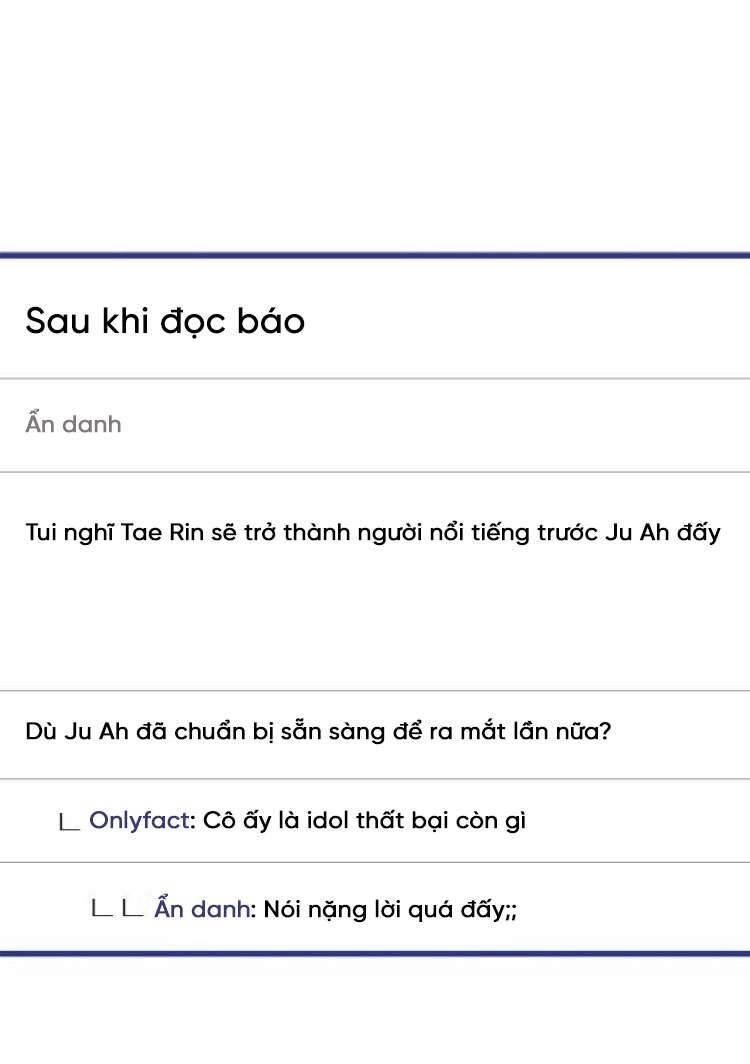Click the reply text "Nói nặng lời quá đấy"

tap(390, 909)
